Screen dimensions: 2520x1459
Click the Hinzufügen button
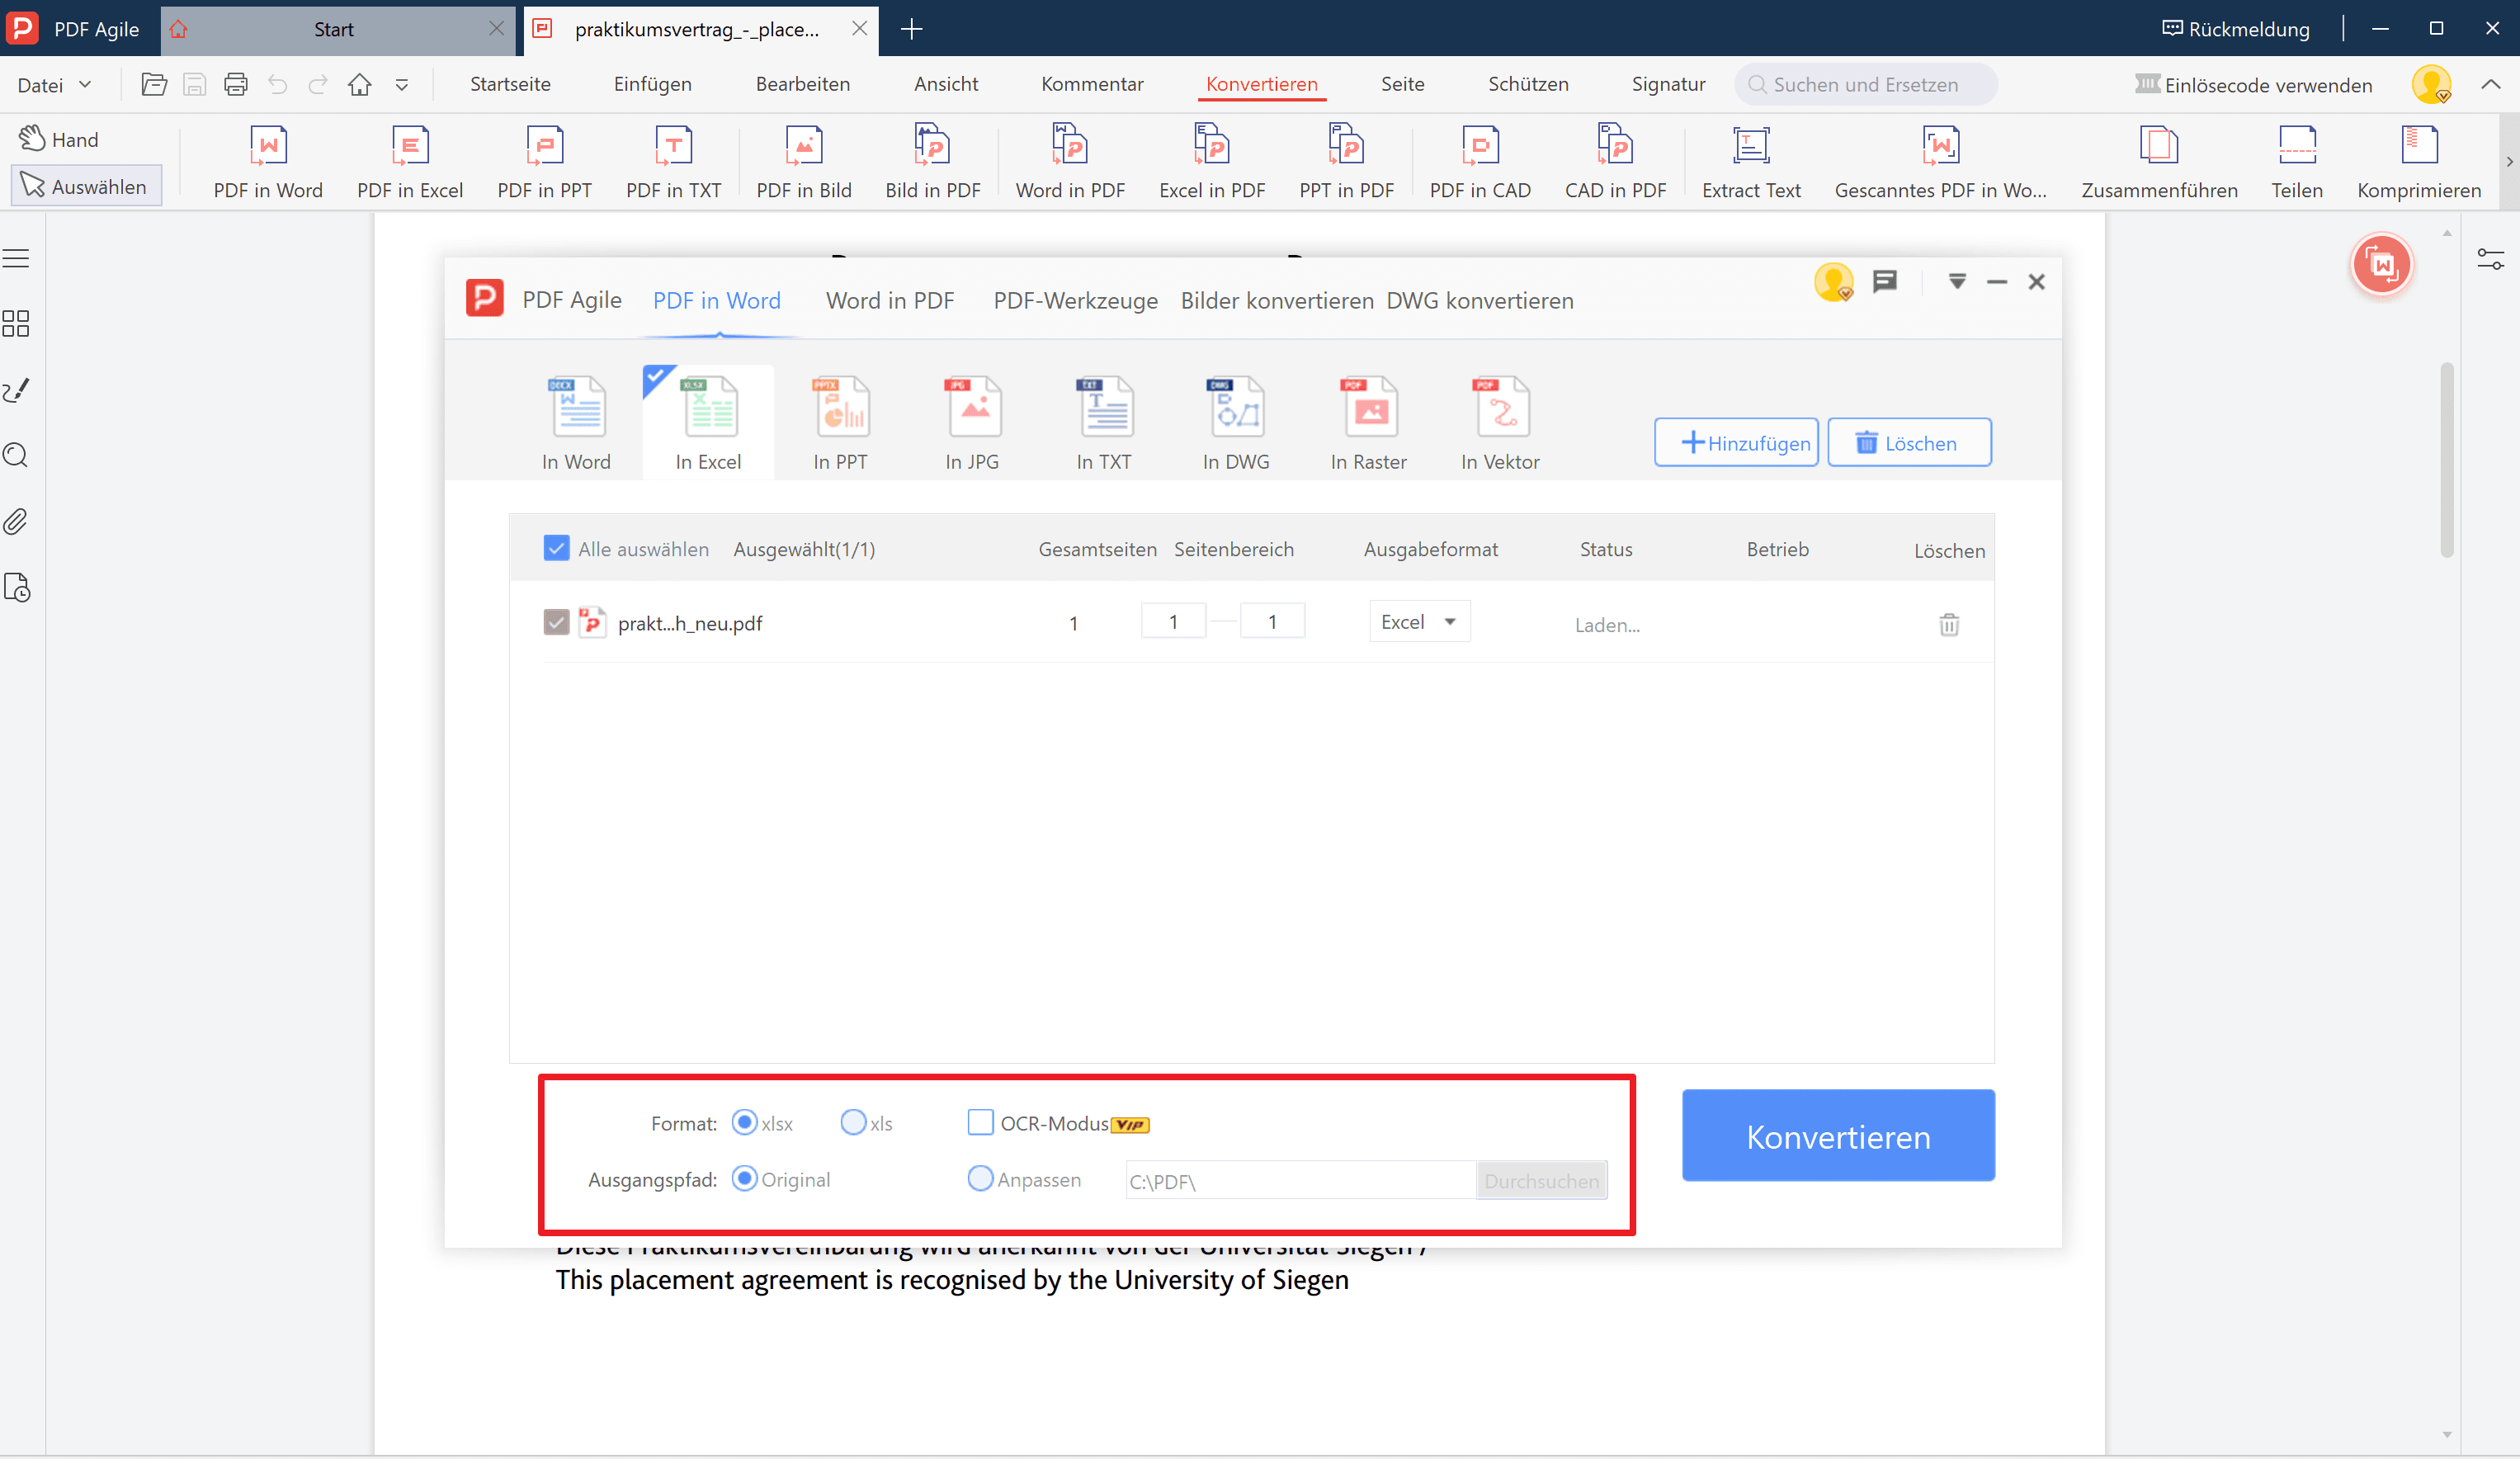point(1735,443)
